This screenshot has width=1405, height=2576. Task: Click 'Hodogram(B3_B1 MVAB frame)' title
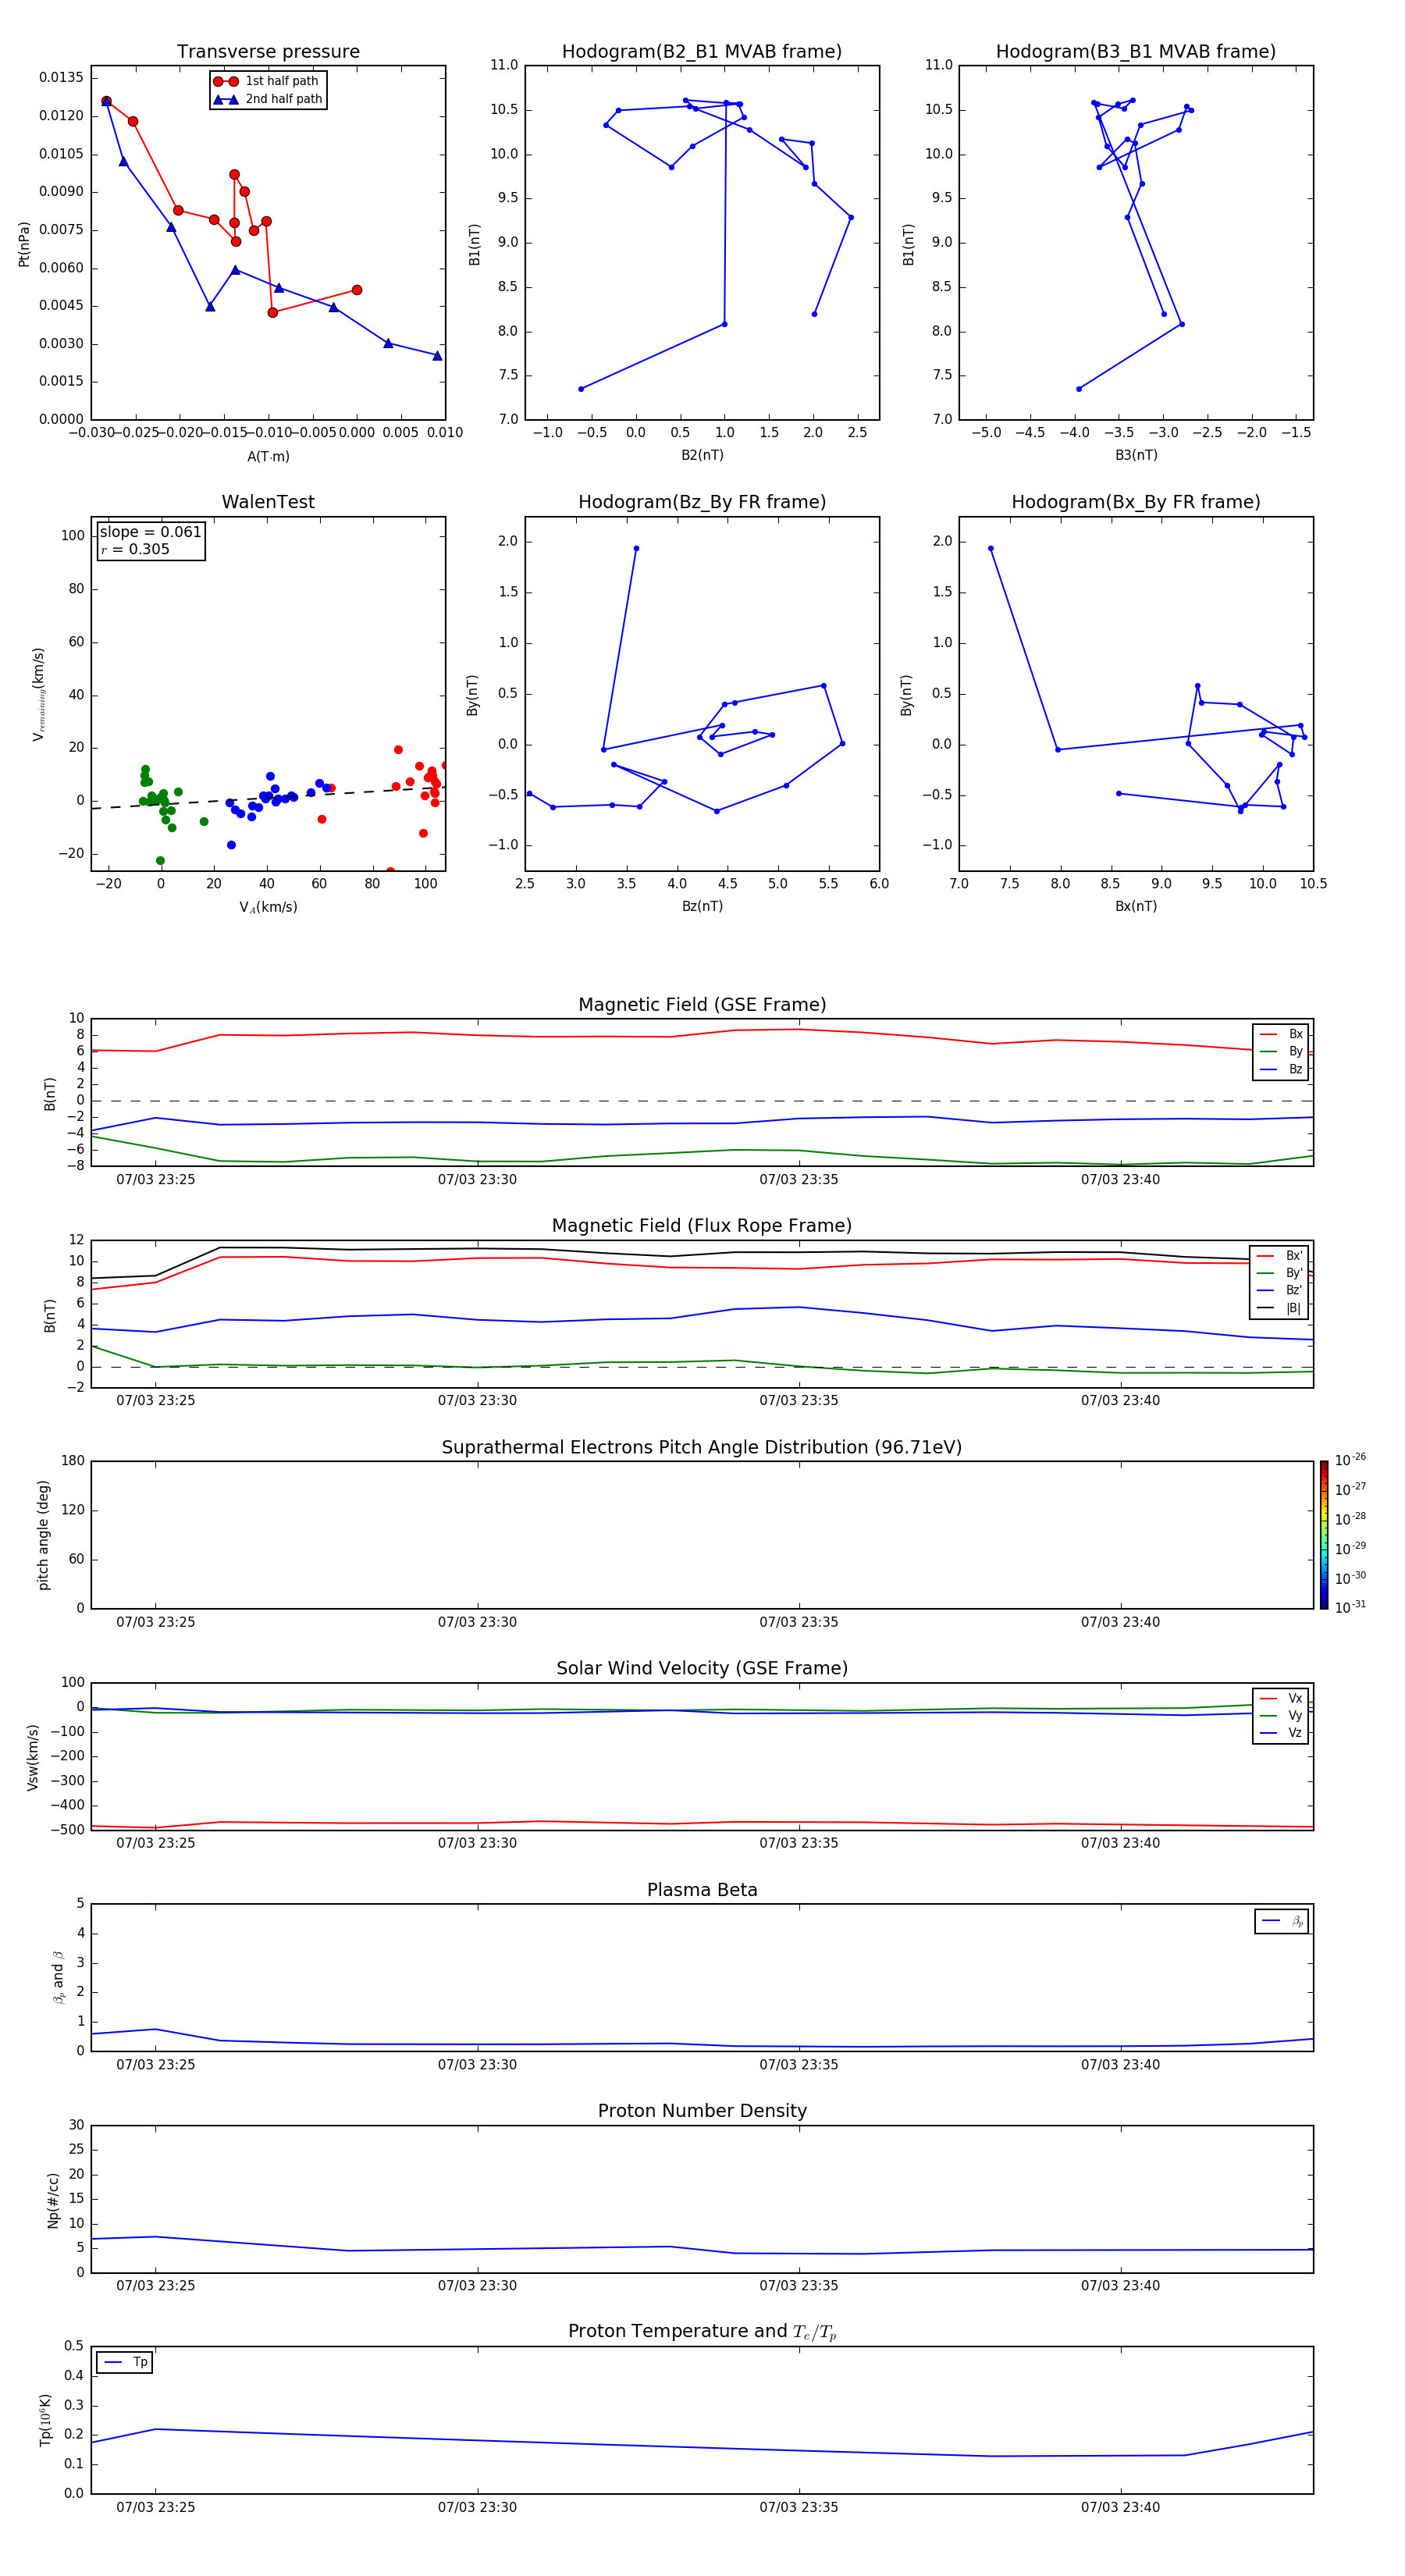(x=1136, y=52)
